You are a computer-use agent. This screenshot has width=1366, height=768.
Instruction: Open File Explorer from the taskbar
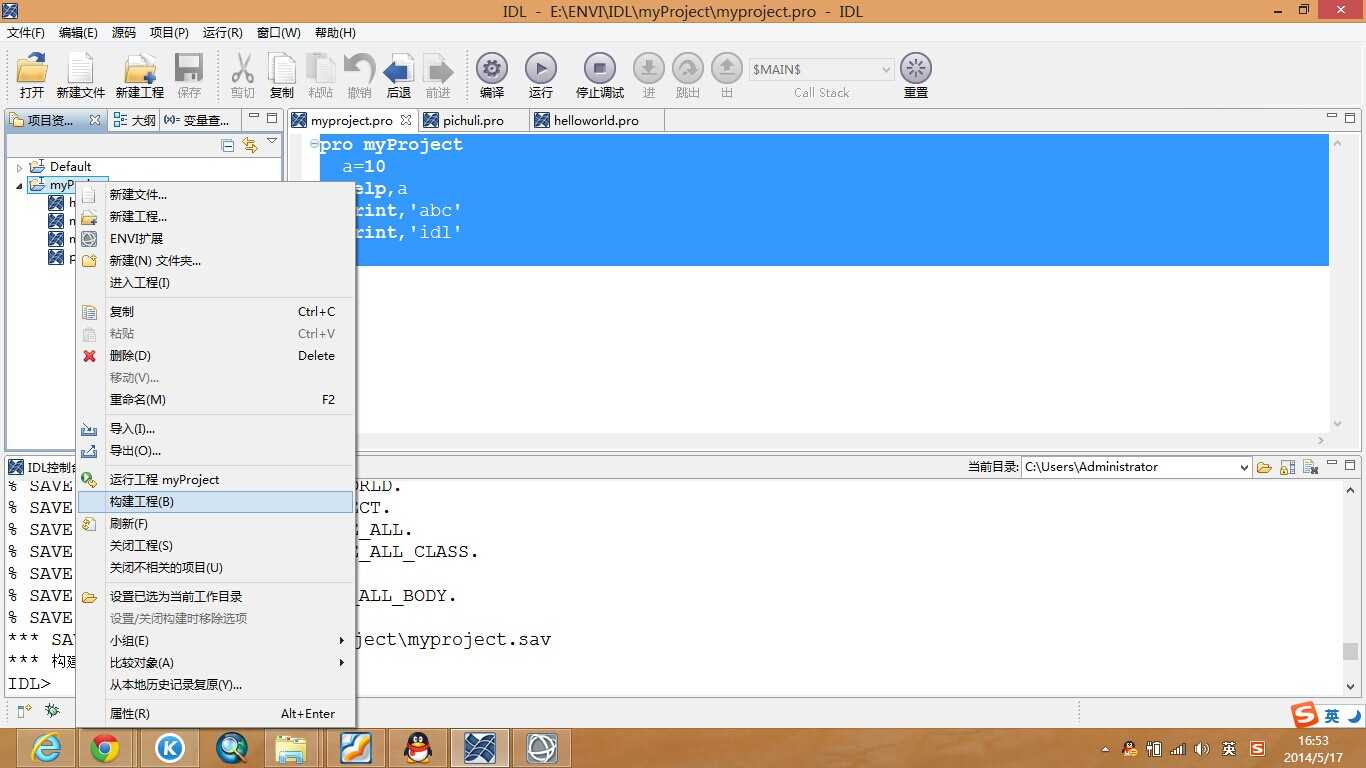tap(291, 748)
